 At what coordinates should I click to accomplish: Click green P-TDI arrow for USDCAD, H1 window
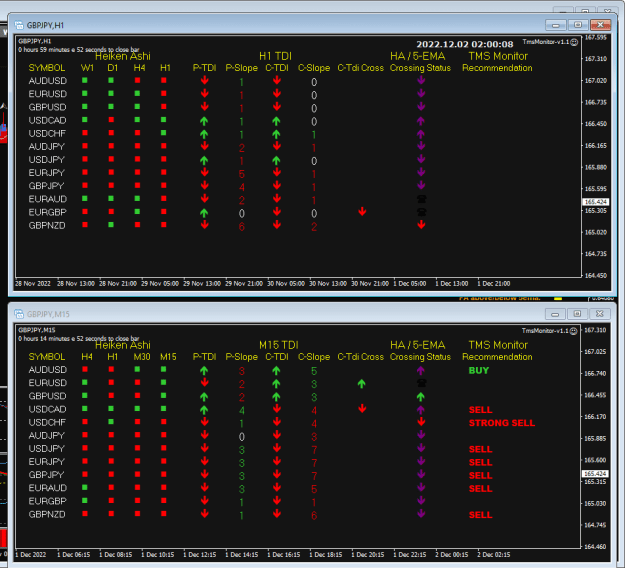[204, 121]
